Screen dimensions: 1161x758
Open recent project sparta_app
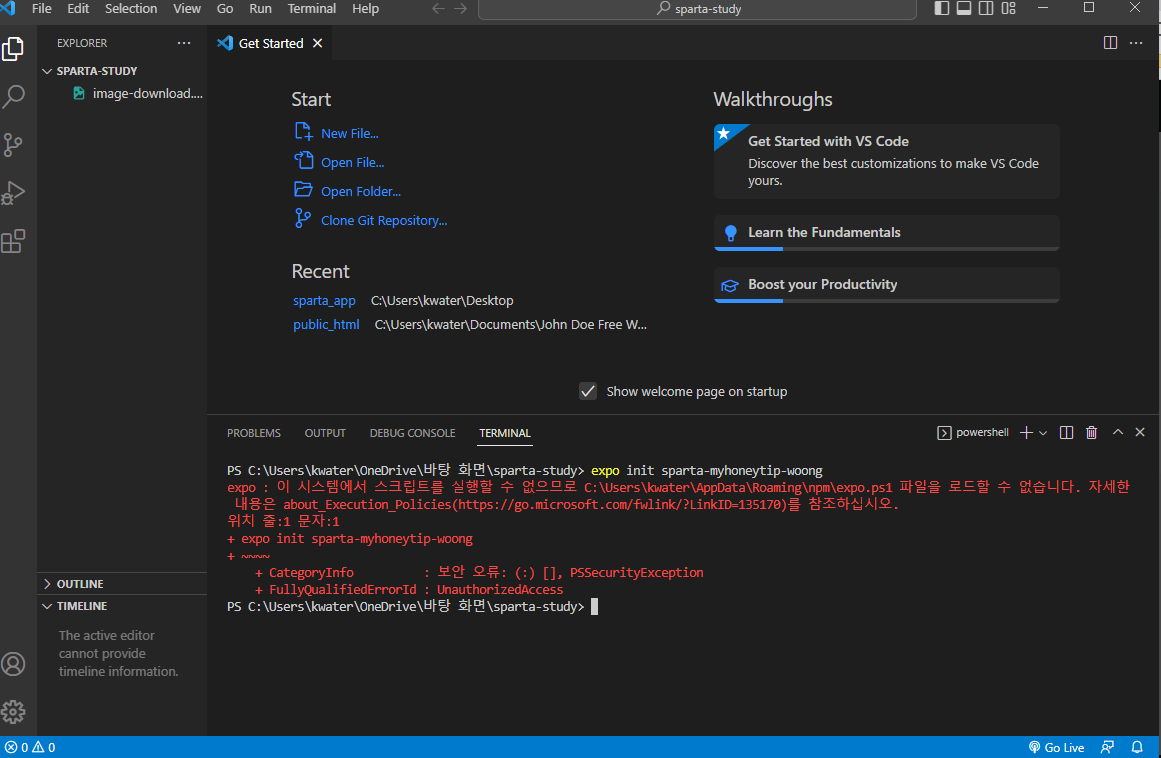coord(324,301)
